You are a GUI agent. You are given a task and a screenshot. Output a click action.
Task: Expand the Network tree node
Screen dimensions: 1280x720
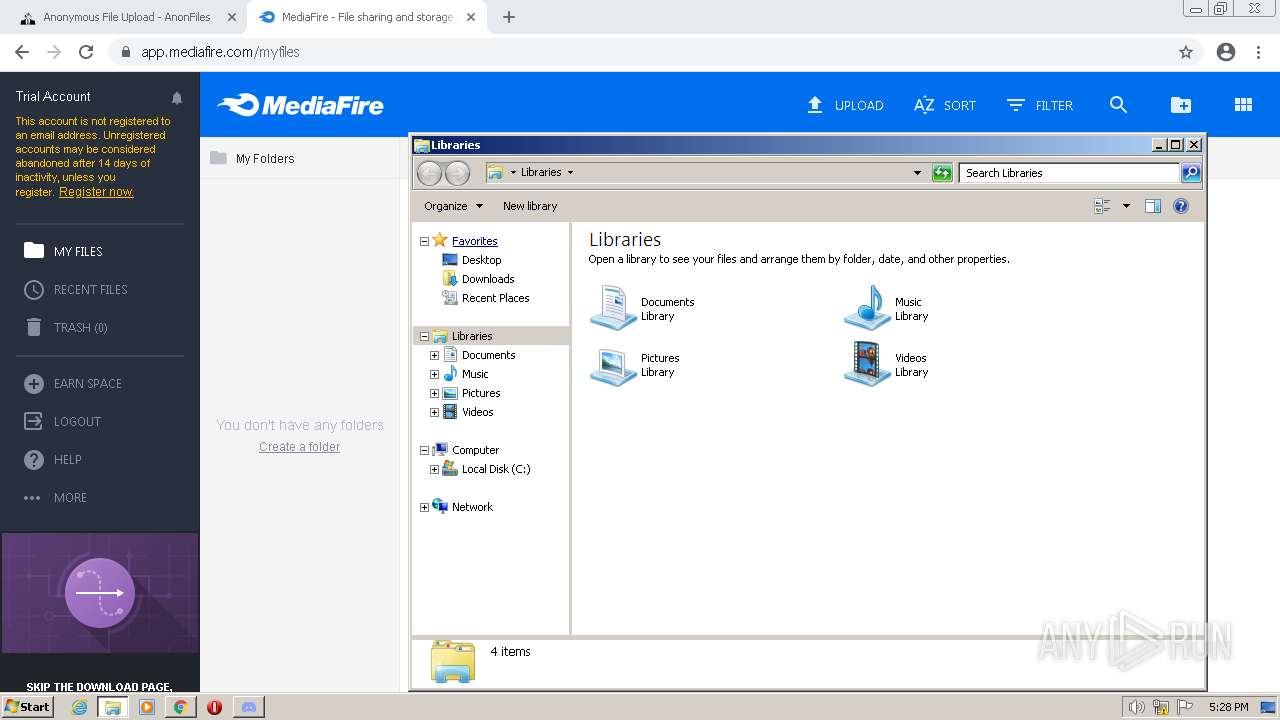point(424,507)
